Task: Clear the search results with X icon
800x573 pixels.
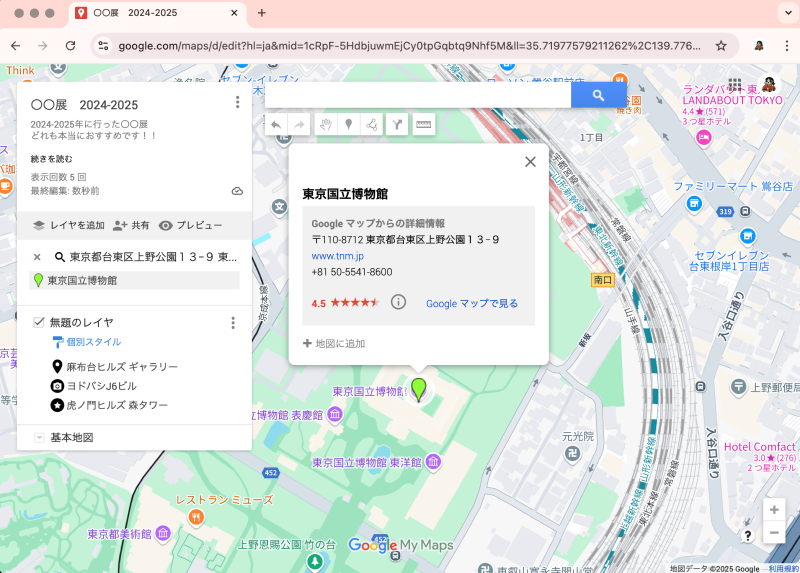Action: tap(37, 257)
